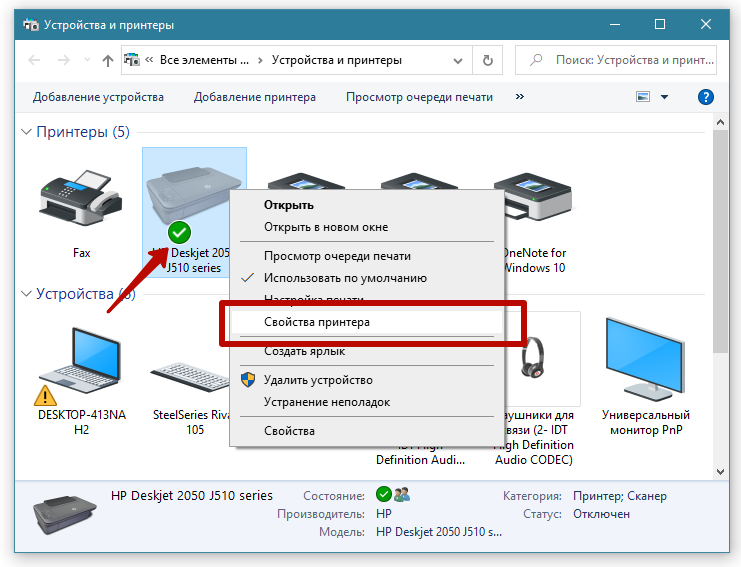Viewport: 741px width, 567px height.
Task: Collapse the Принтеры (5) group
Action: [27, 132]
